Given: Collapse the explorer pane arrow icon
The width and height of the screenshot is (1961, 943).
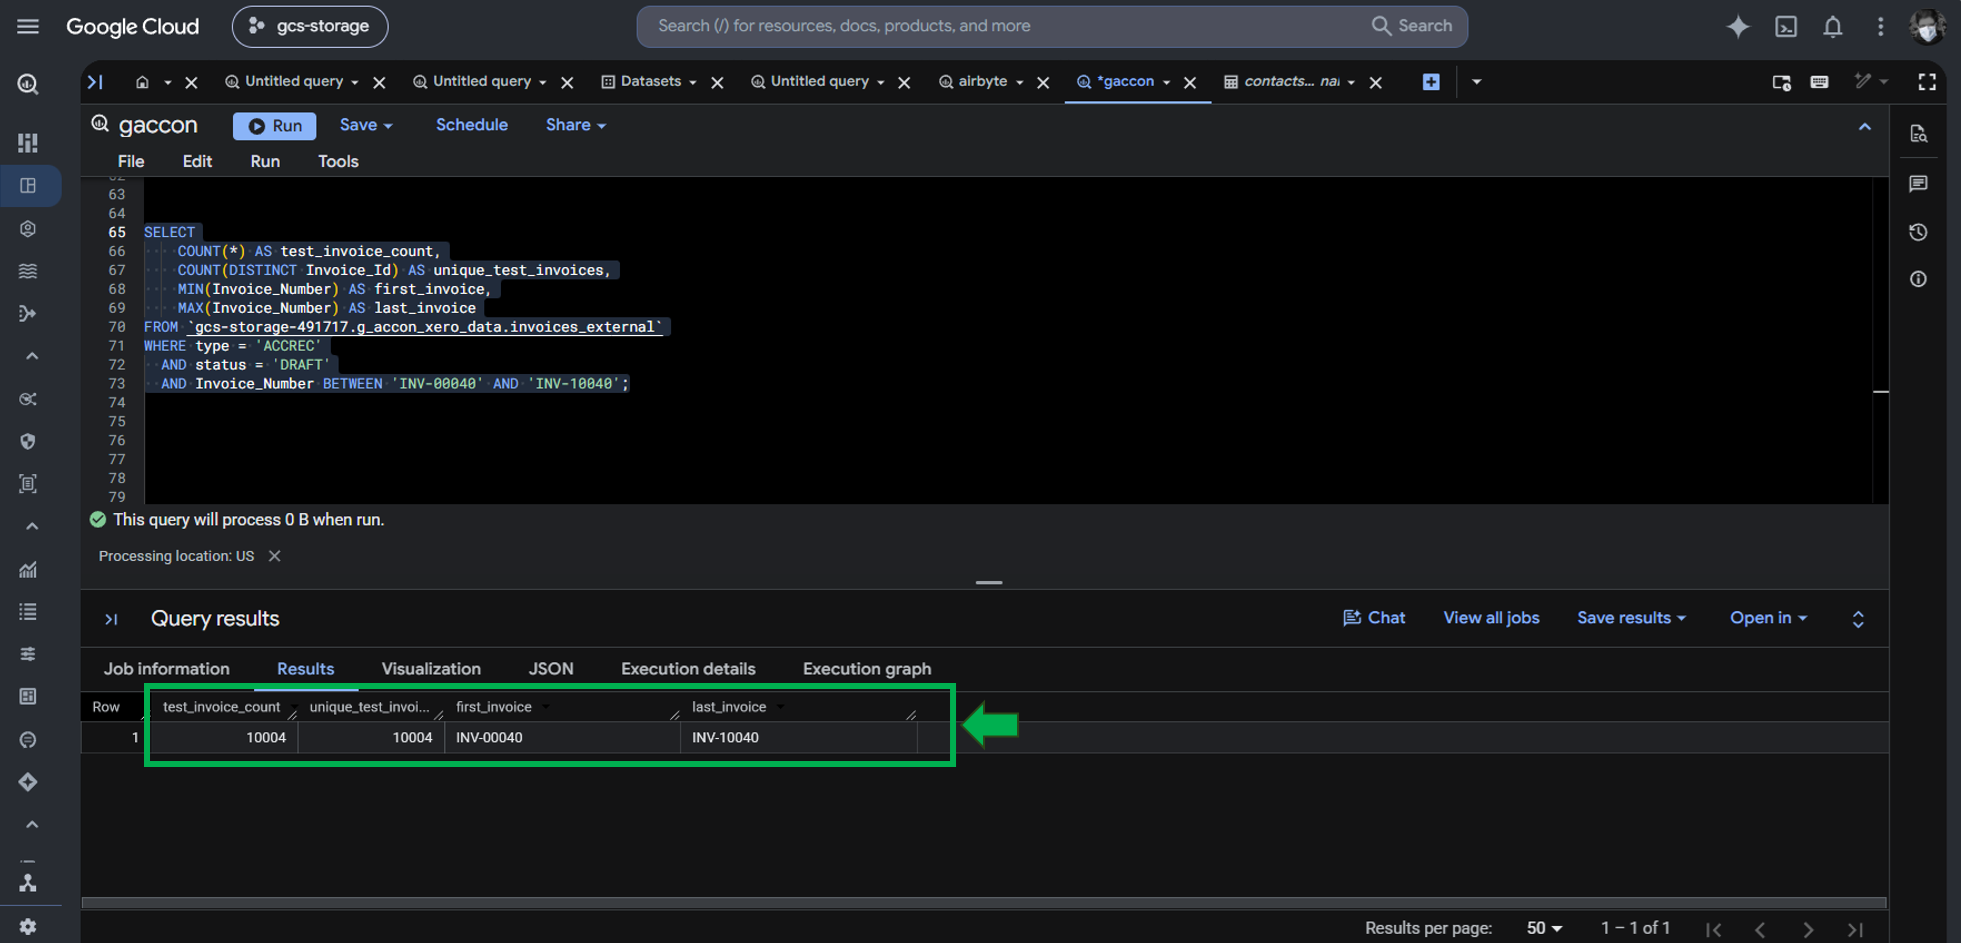Looking at the screenshot, I should pyautogui.click(x=95, y=82).
